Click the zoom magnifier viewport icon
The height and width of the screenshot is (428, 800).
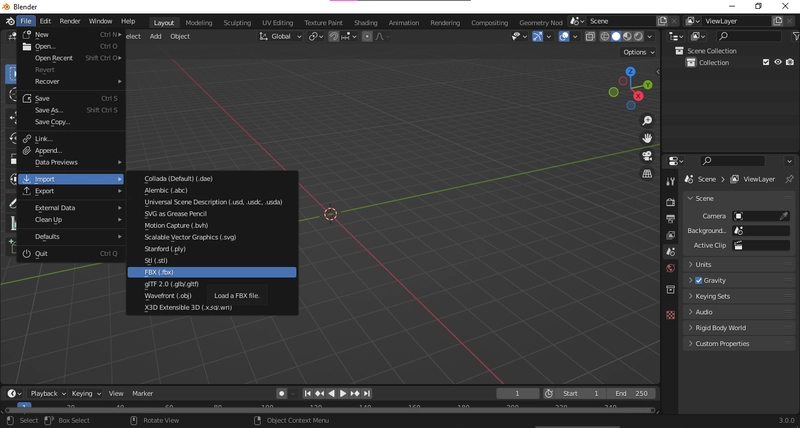pos(647,120)
